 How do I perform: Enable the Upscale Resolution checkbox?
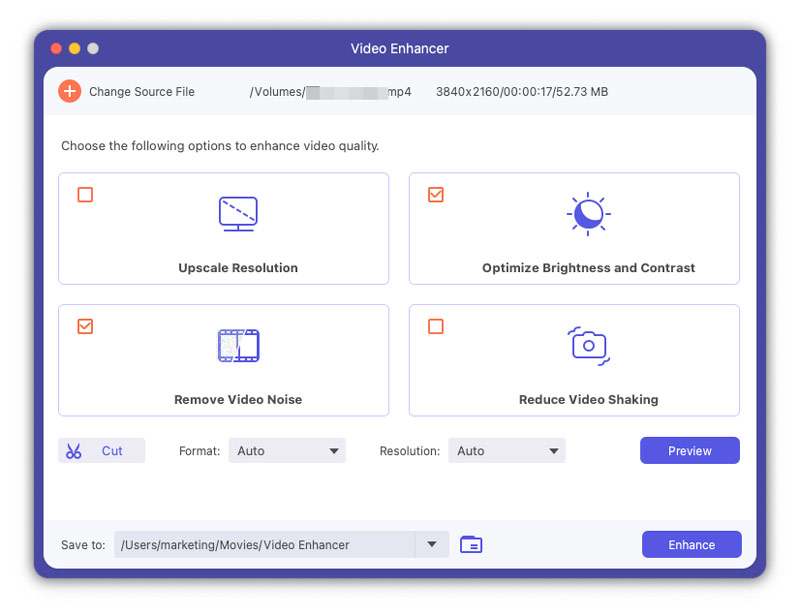pos(86,195)
